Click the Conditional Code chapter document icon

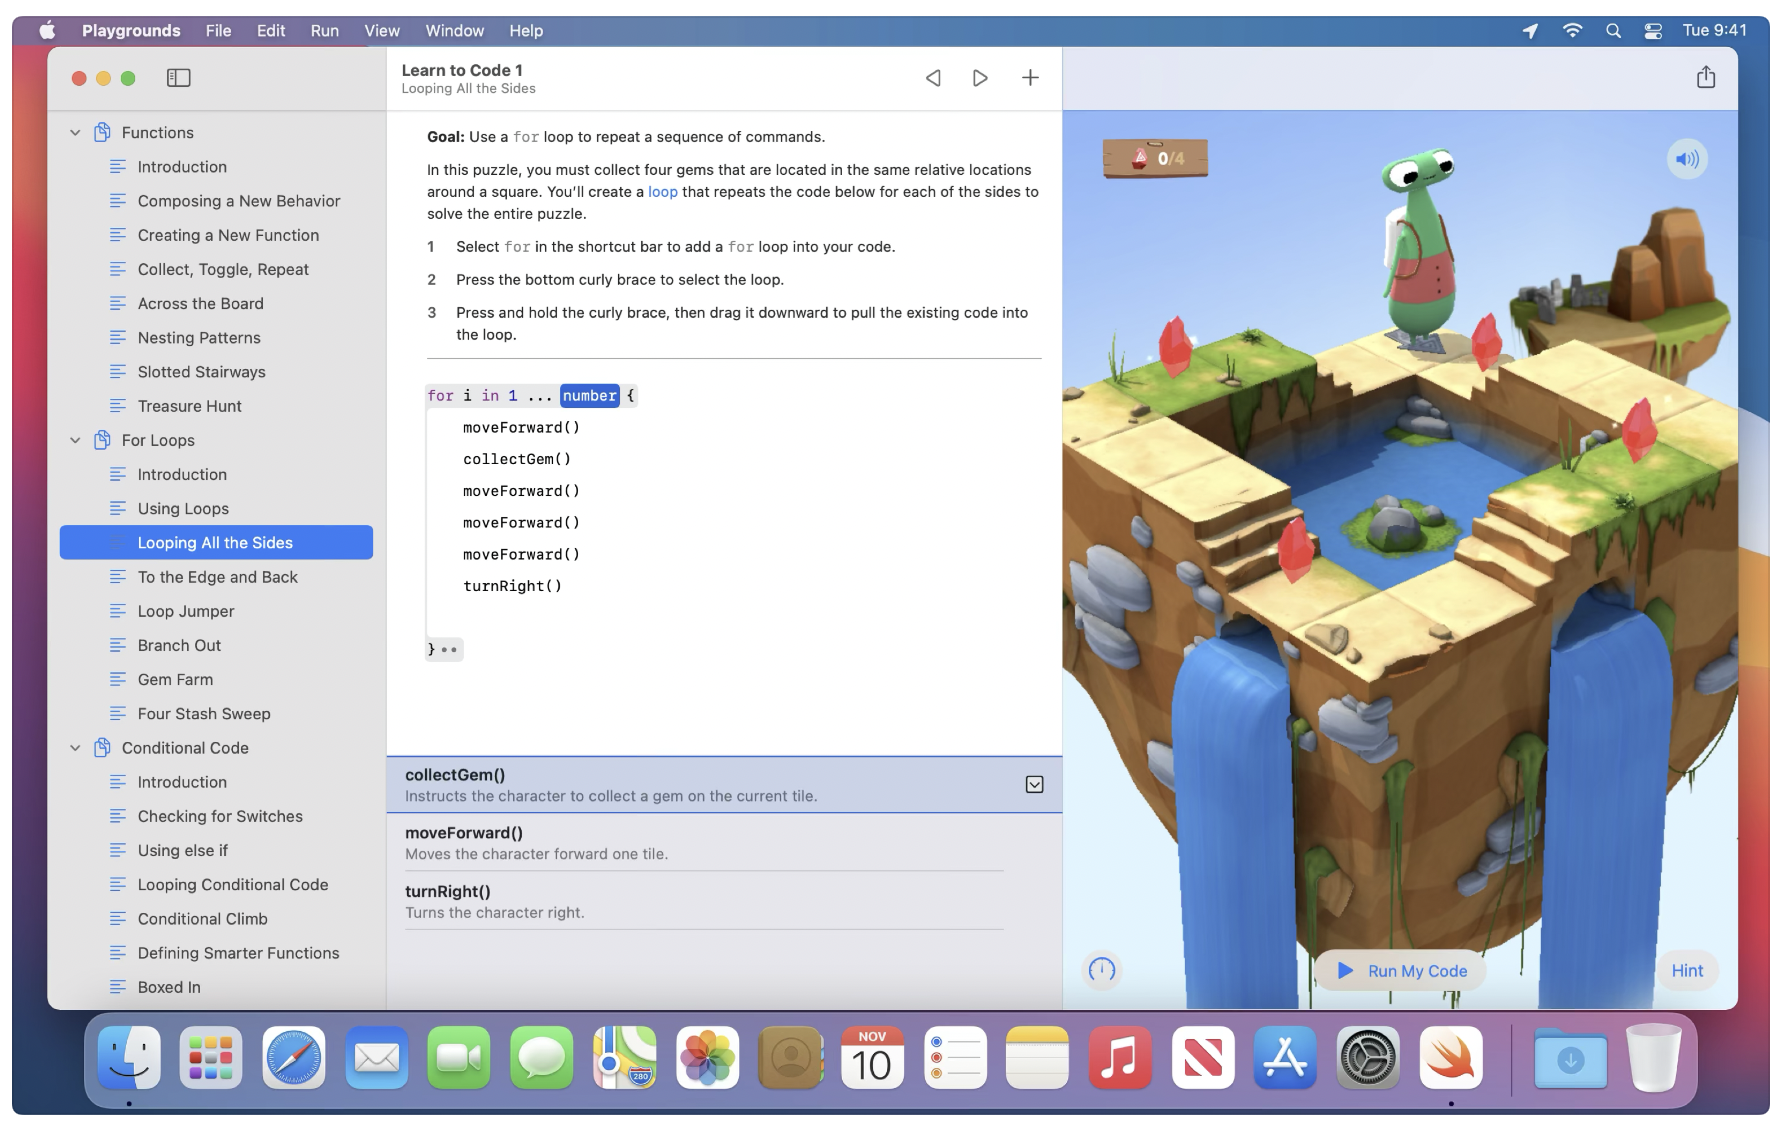pyautogui.click(x=102, y=748)
